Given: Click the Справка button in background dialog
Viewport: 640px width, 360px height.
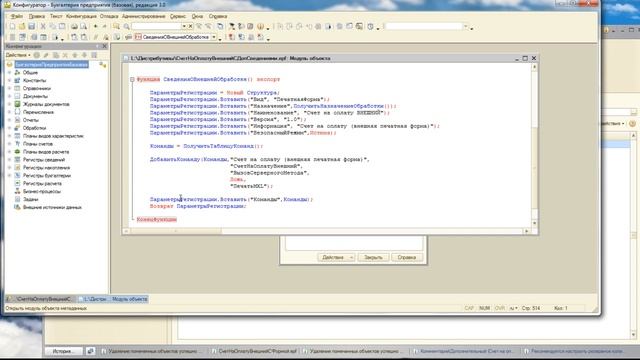Looking at the screenshot, I should tap(407, 257).
